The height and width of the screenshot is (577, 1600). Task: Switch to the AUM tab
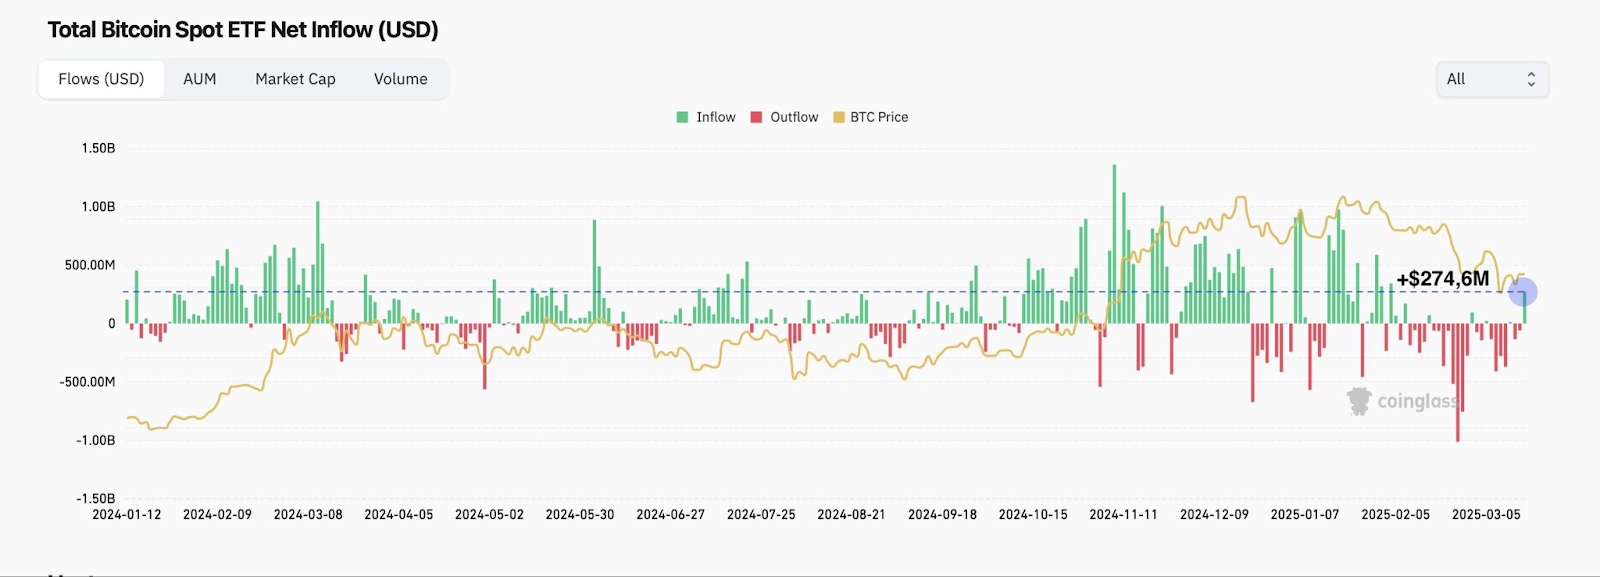199,79
